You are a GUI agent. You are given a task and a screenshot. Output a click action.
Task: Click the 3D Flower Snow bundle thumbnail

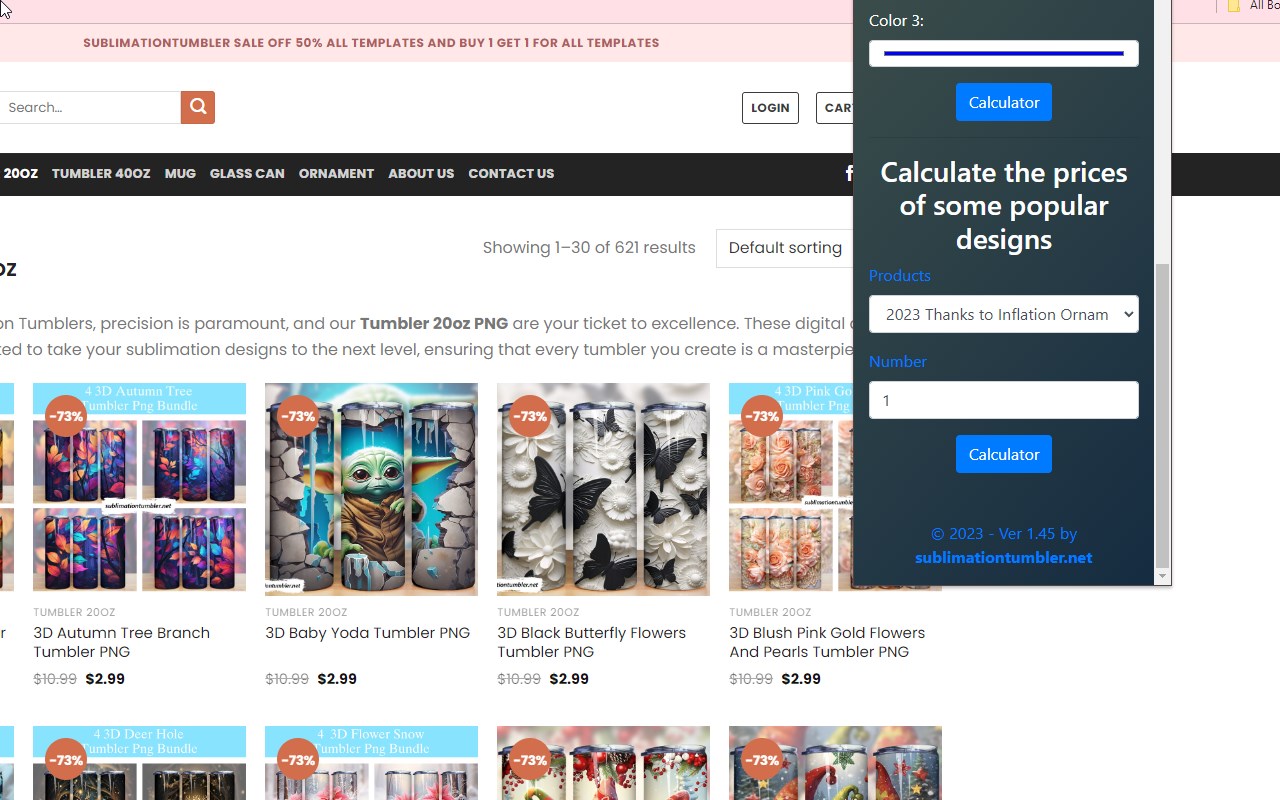tap(371, 763)
